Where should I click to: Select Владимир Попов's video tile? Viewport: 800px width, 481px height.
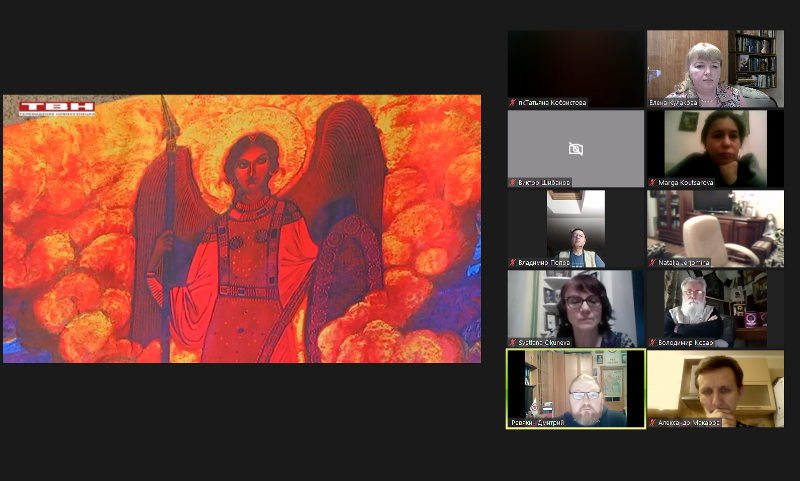576,229
